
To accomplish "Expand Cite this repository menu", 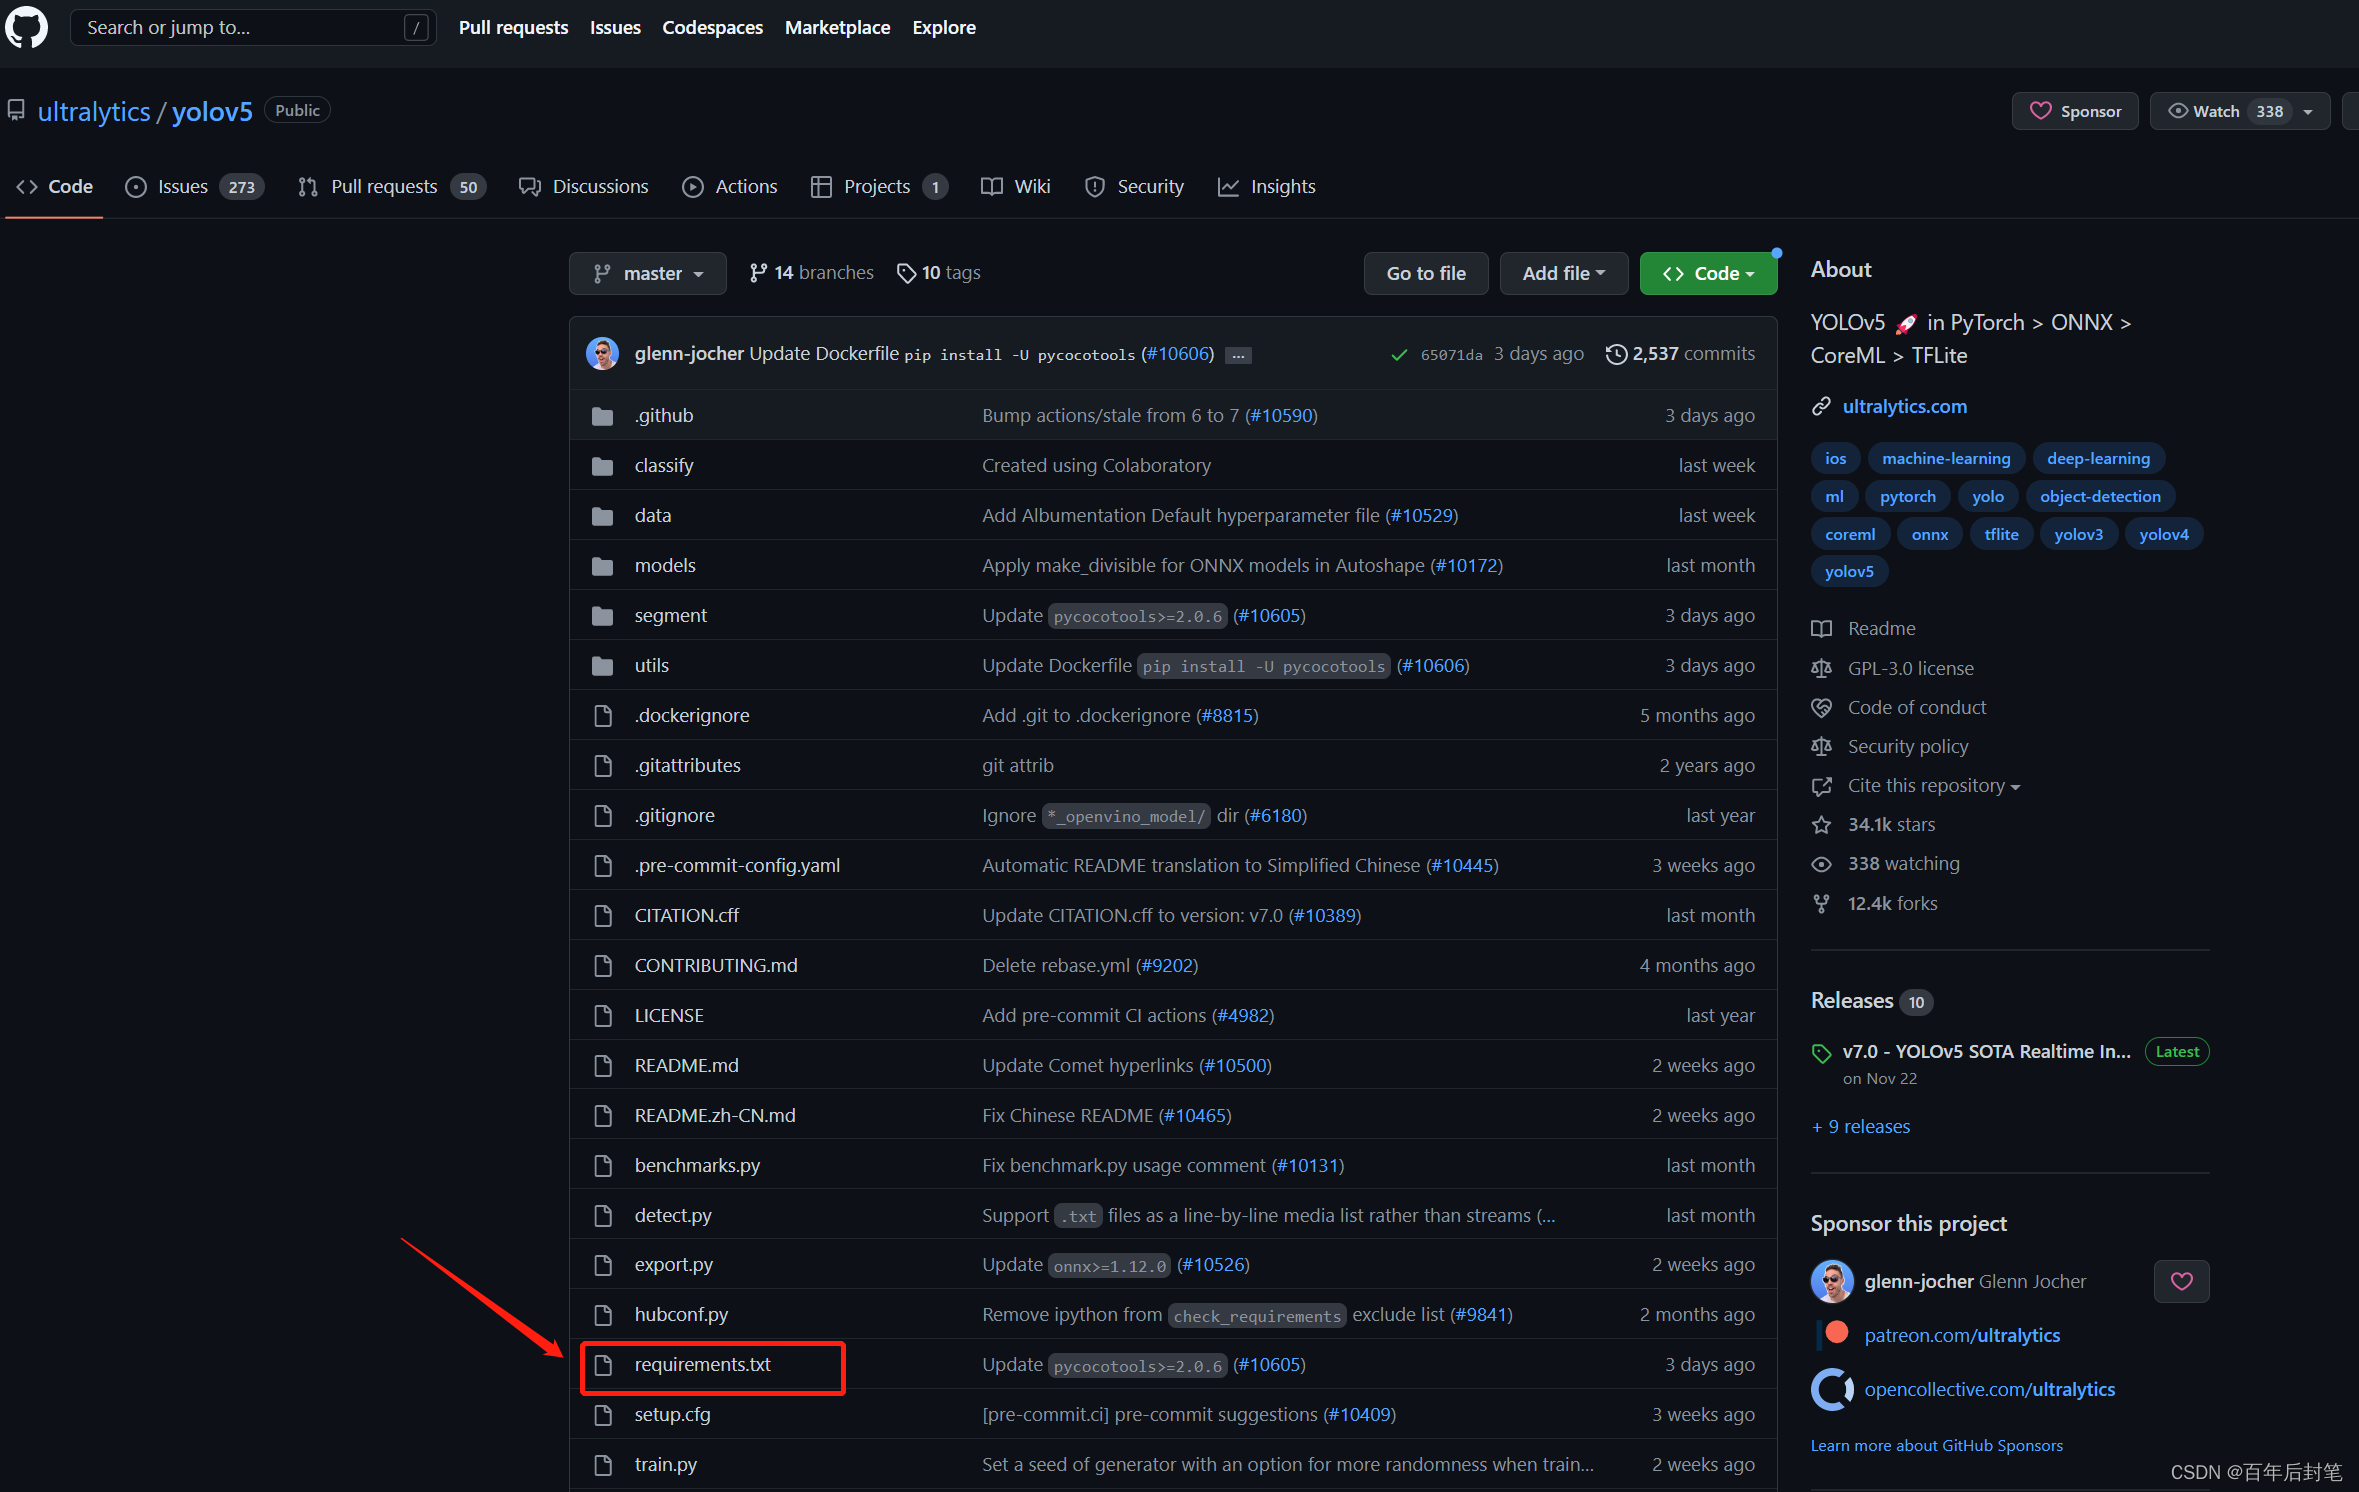I will (x=1933, y=786).
